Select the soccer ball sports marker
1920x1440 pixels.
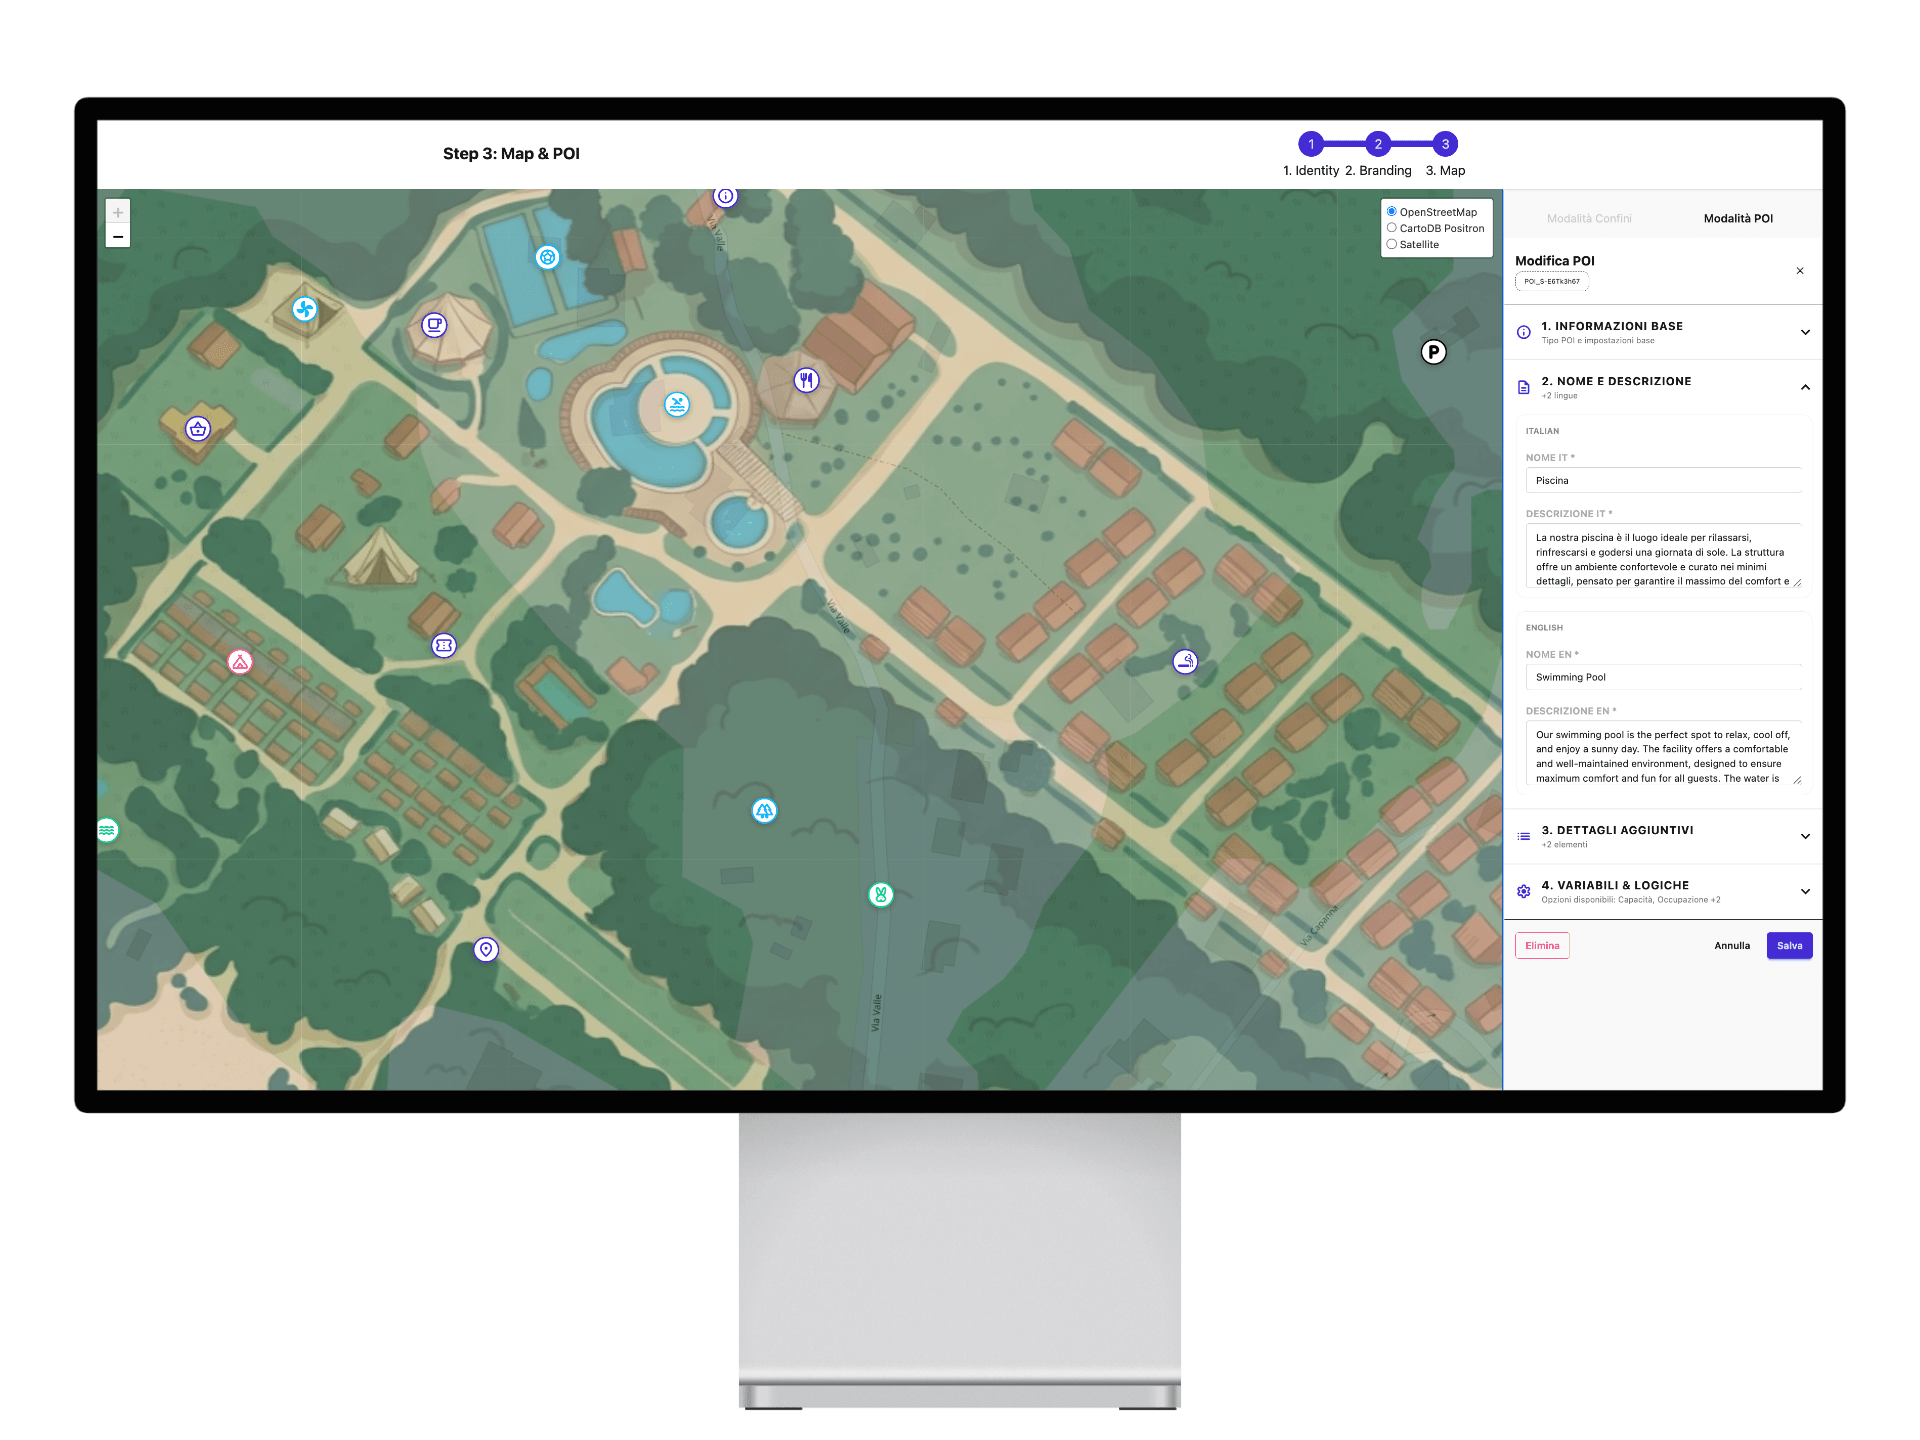[547, 257]
